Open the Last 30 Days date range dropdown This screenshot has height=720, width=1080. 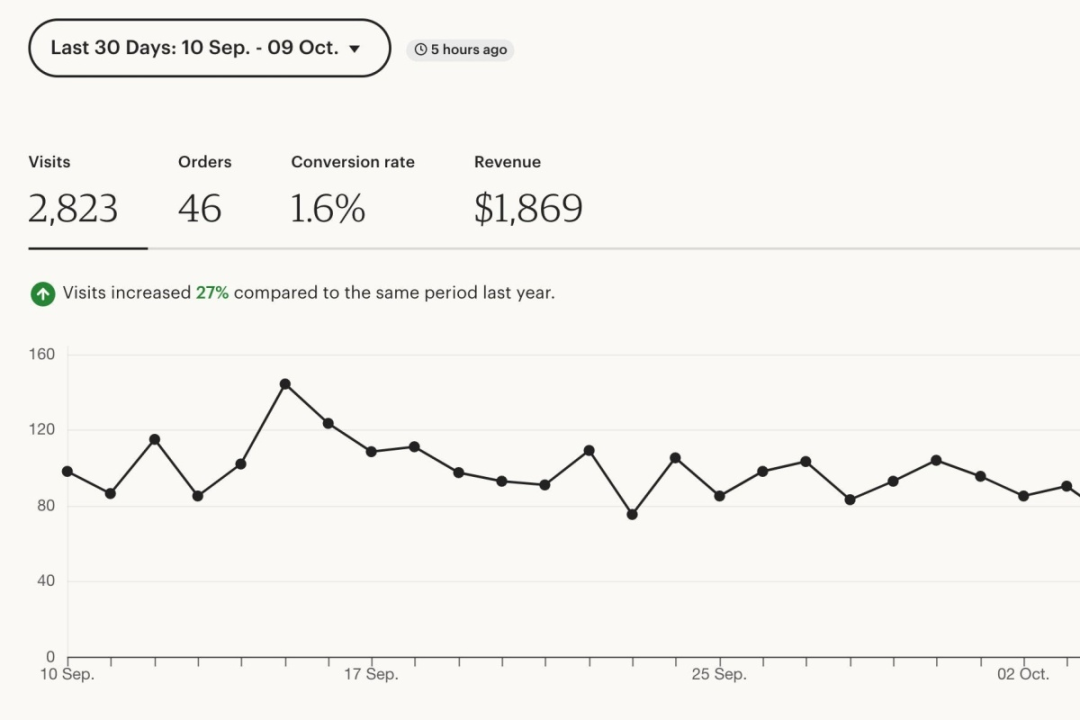click(x=209, y=48)
